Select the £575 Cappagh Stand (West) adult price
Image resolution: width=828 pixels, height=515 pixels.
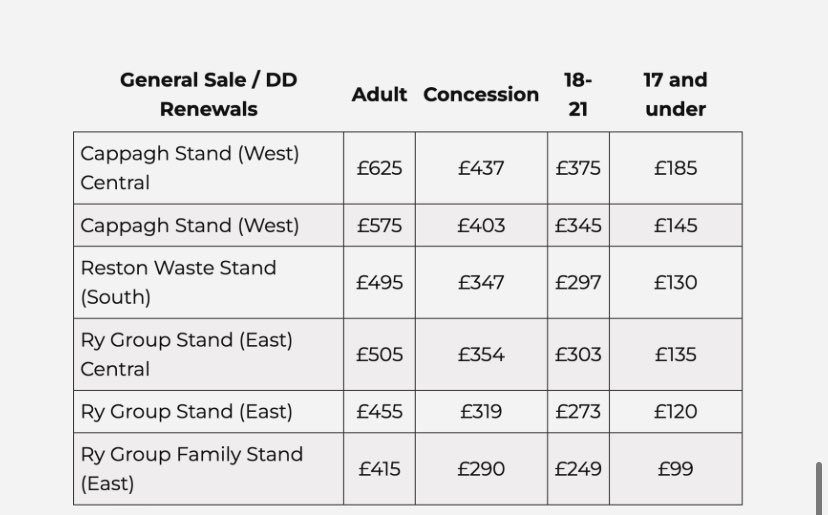(379, 226)
